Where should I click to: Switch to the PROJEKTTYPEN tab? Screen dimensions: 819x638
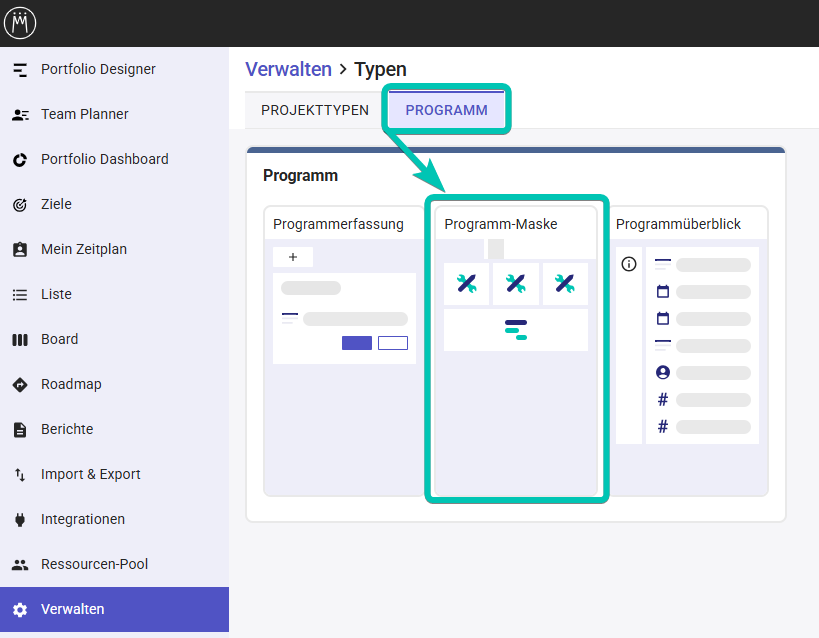coord(315,110)
